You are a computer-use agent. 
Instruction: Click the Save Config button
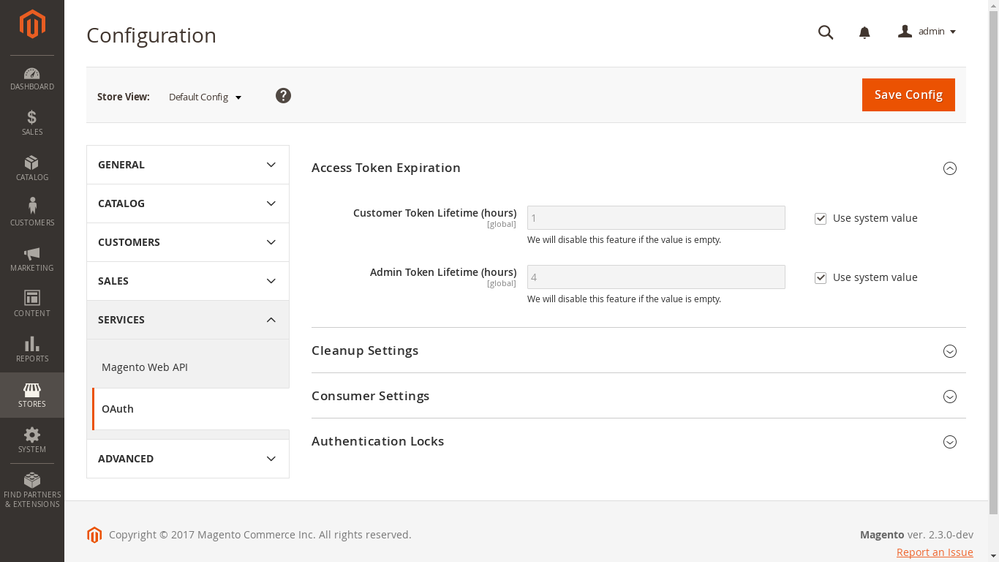pos(908,95)
